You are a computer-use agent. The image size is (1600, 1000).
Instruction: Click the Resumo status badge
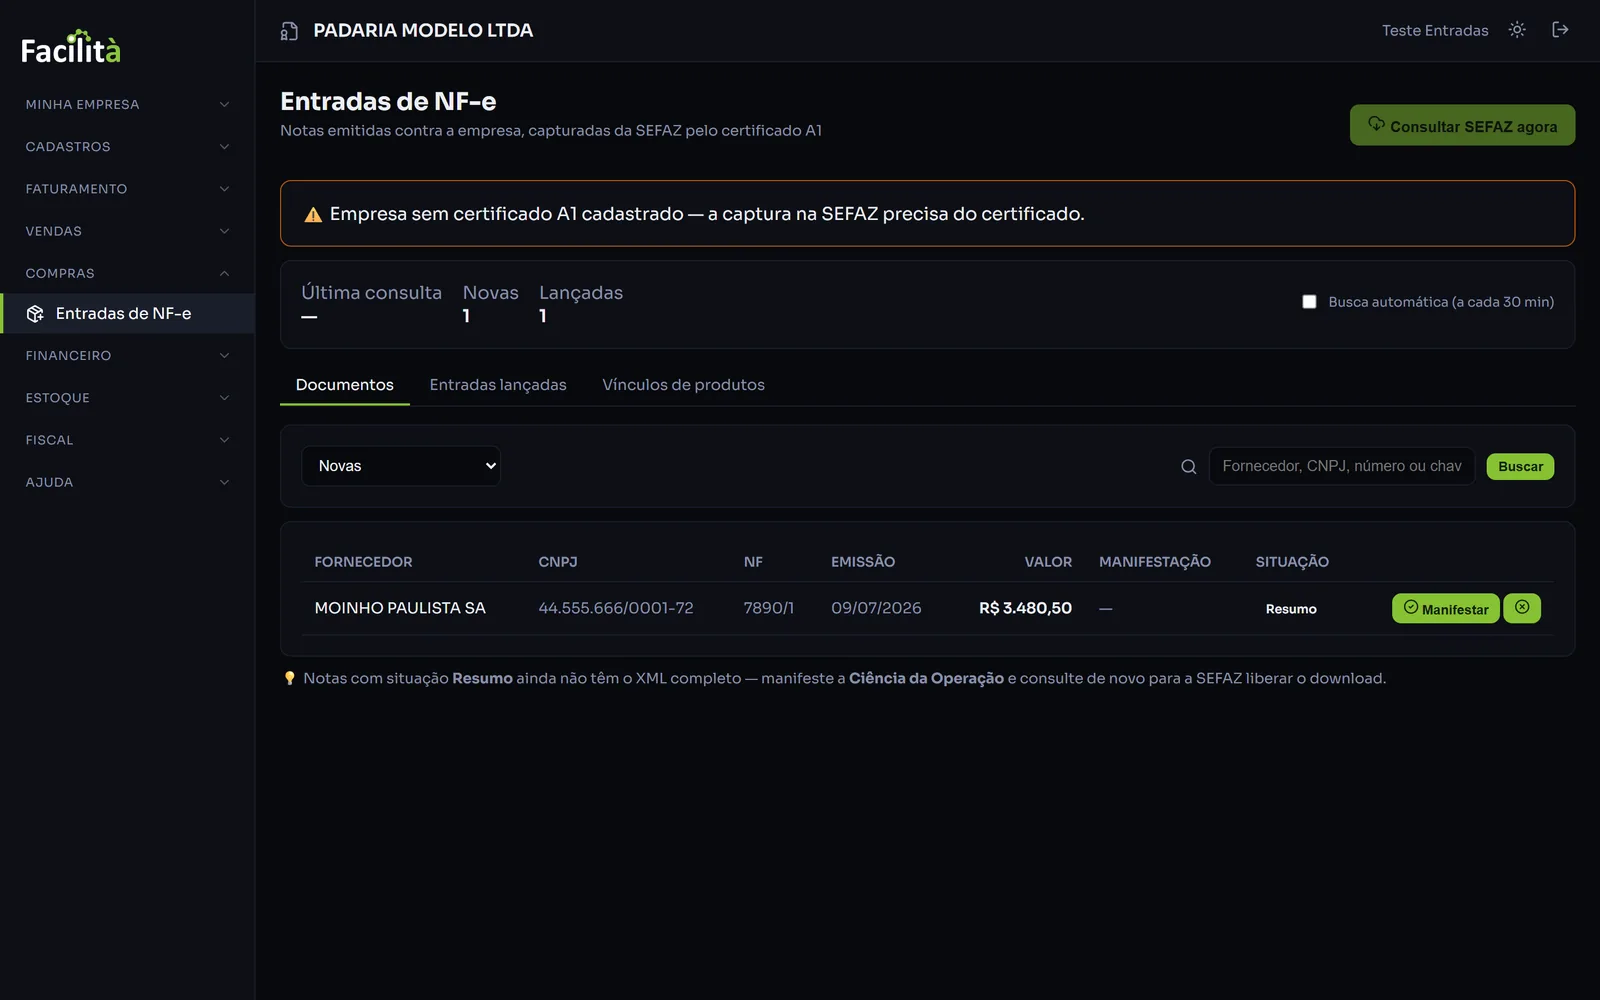pyautogui.click(x=1291, y=609)
